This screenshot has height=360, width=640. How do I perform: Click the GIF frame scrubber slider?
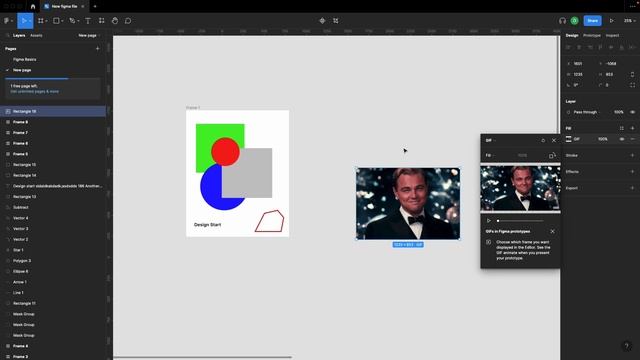tap(520, 221)
